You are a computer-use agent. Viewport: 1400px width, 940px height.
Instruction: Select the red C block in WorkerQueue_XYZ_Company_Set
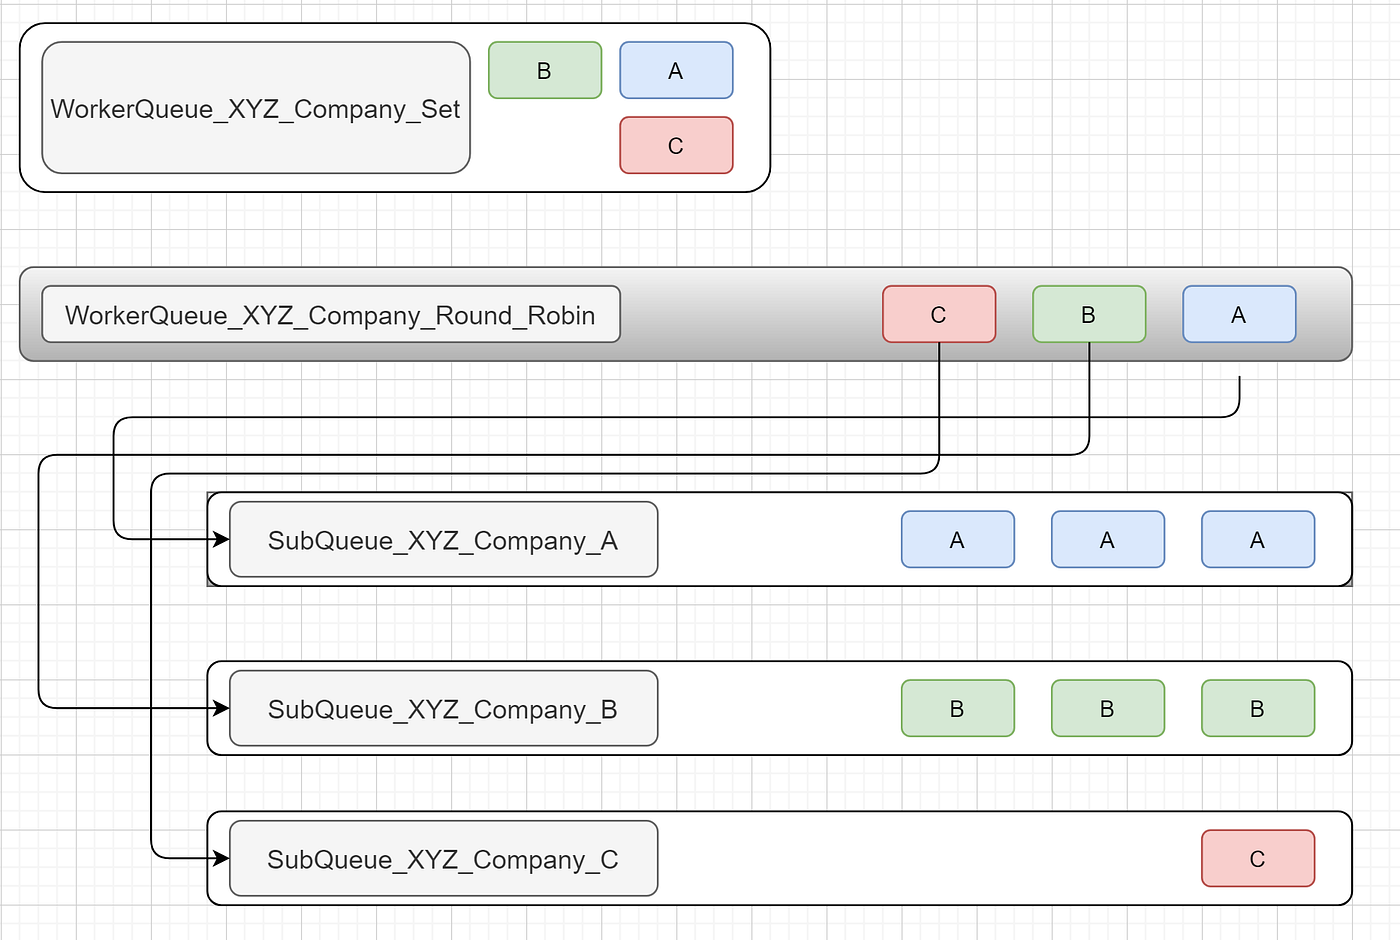(676, 145)
